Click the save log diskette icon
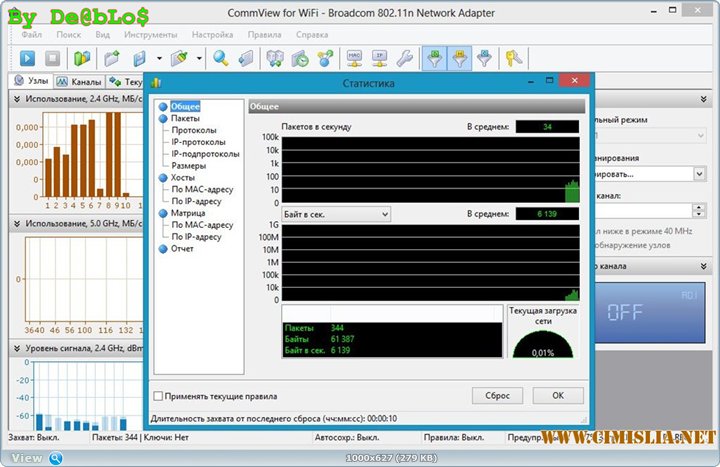This screenshot has height=467, width=720. pyautogui.click(x=140, y=58)
